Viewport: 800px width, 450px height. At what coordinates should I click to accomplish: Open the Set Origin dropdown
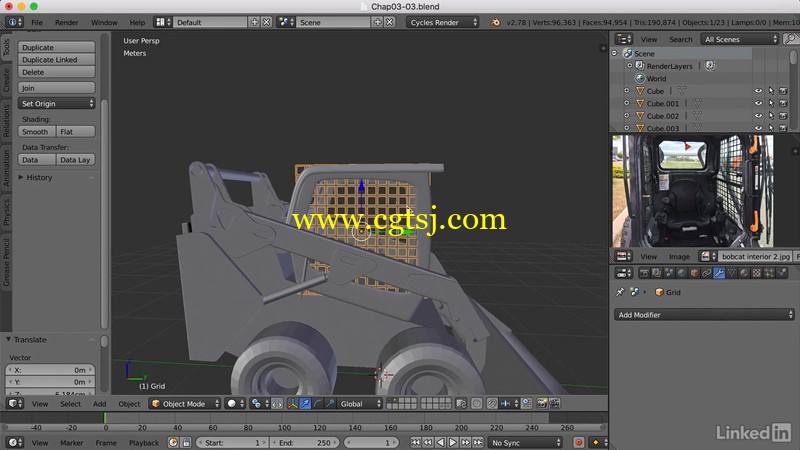point(56,104)
